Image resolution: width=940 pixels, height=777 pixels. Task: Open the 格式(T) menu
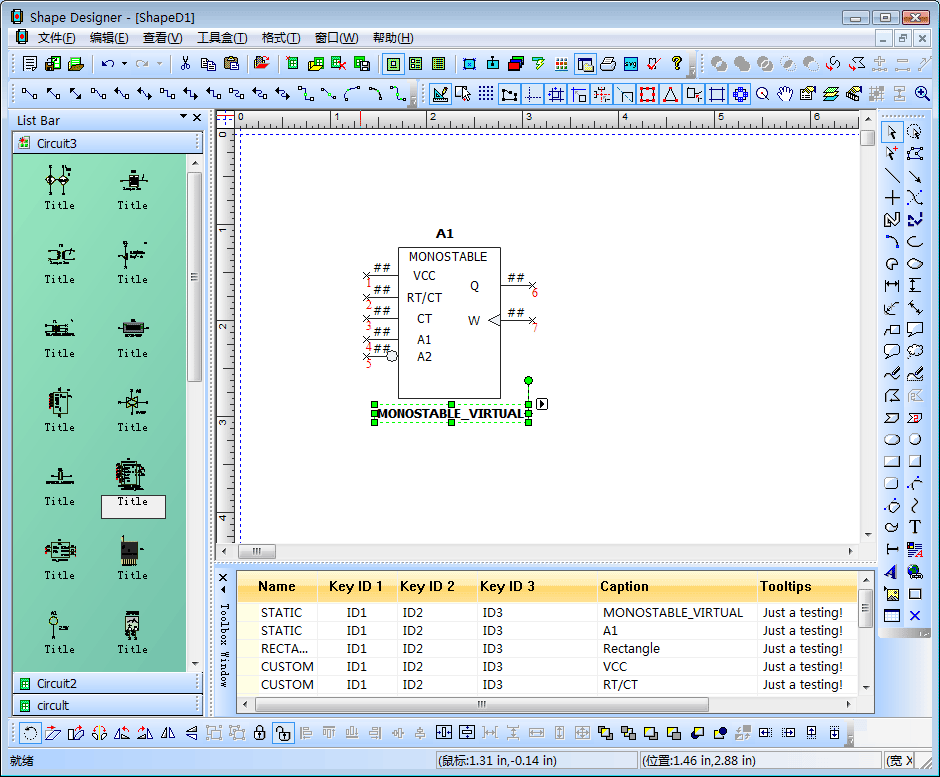point(280,38)
